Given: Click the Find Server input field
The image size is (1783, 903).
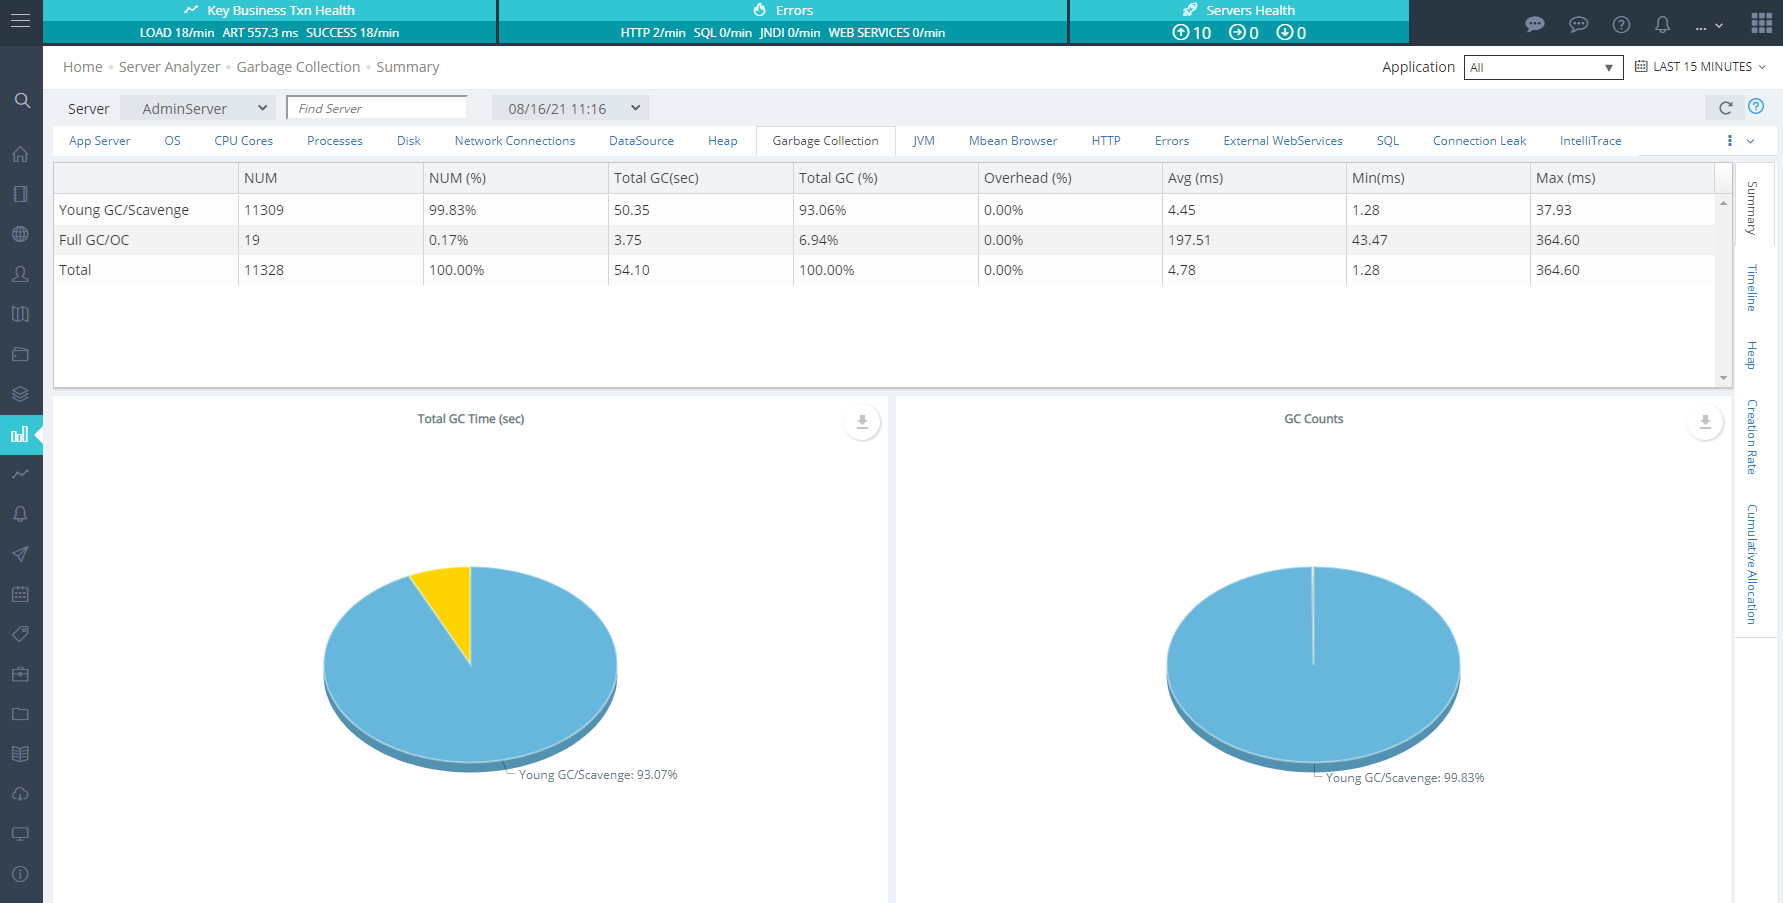Looking at the screenshot, I should tap(376, 108).
